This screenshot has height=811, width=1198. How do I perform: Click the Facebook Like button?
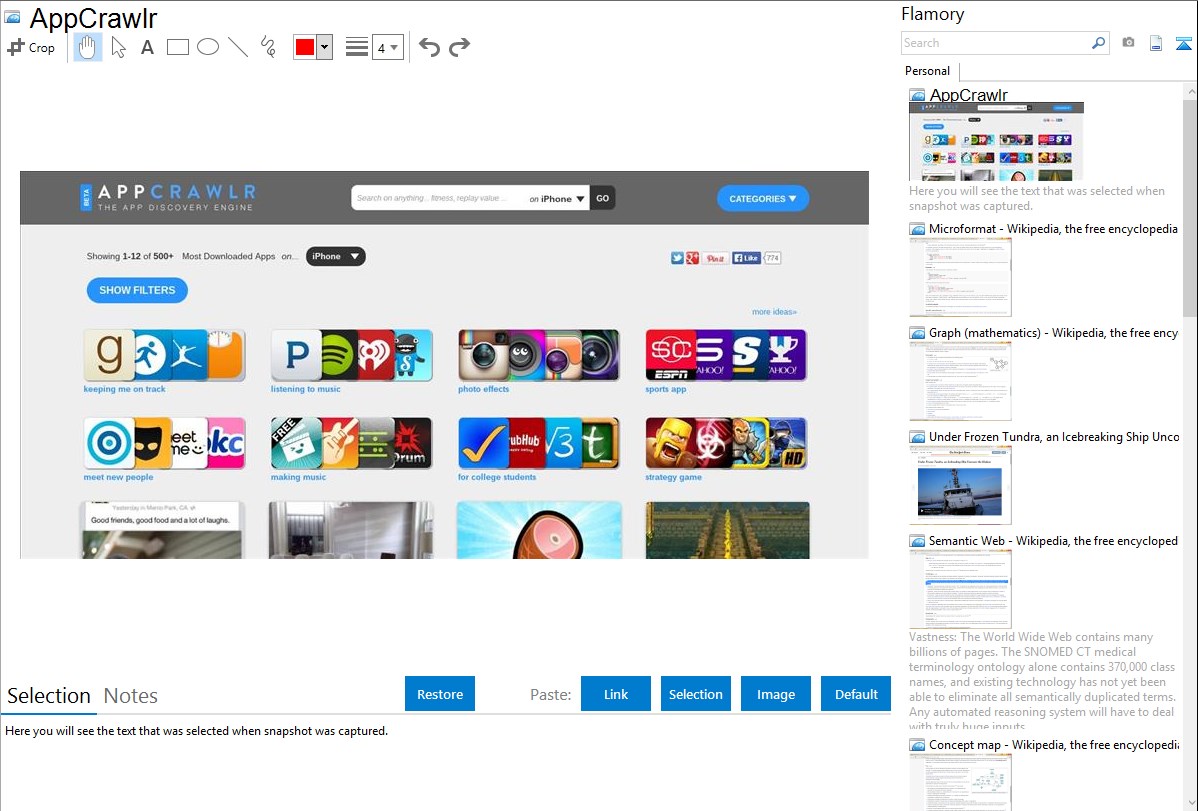[746, 258]
